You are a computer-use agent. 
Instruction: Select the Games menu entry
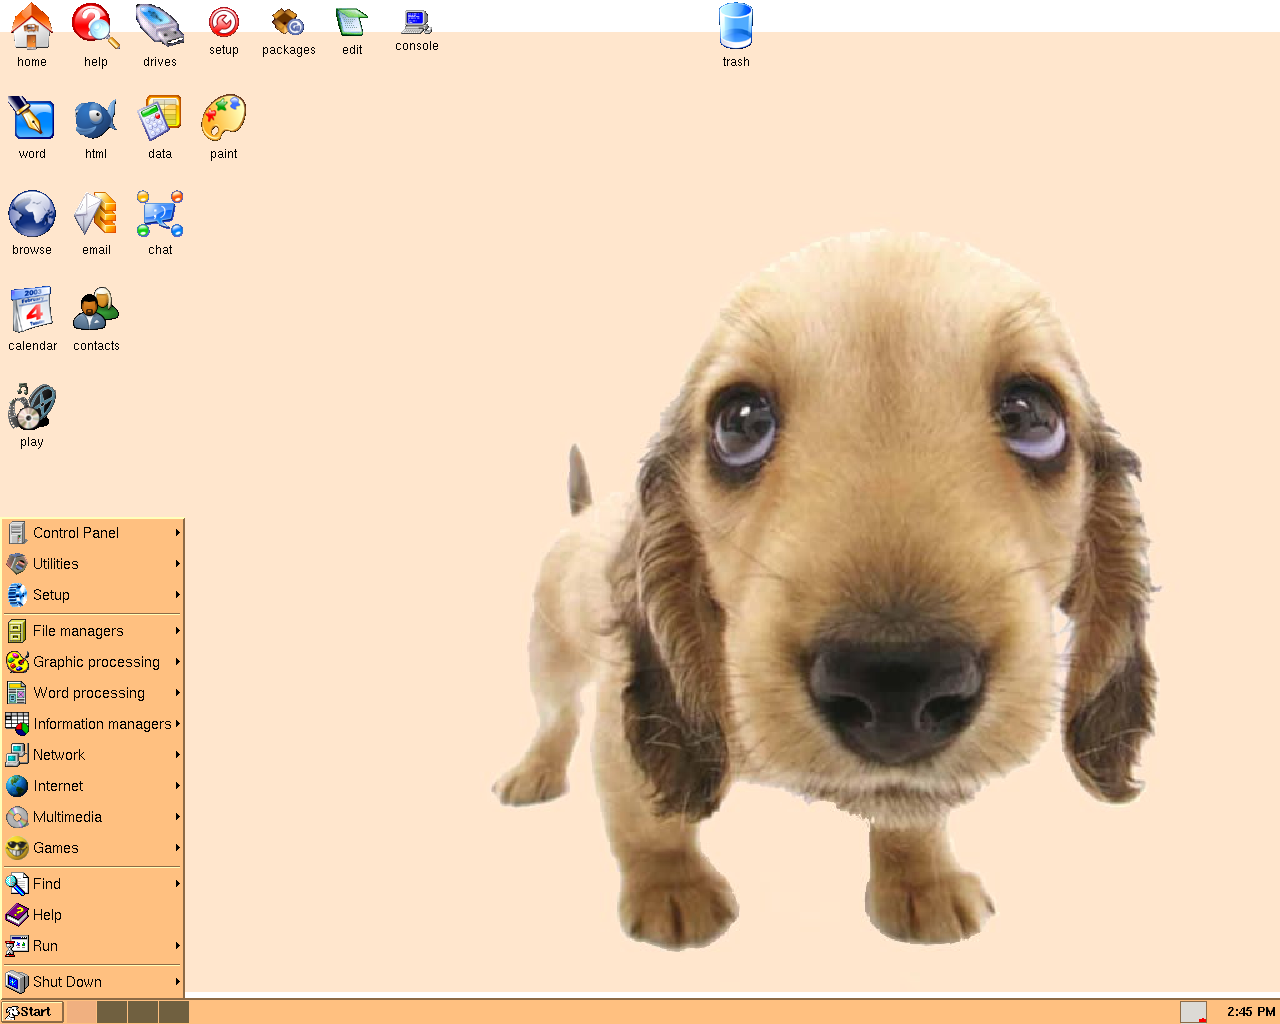point(93,848)
